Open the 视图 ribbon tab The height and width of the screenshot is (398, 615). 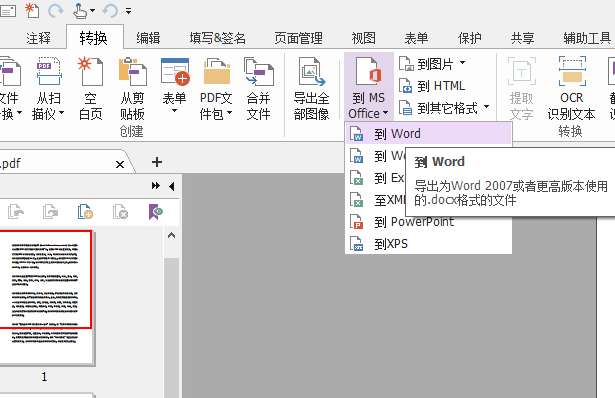364,38
